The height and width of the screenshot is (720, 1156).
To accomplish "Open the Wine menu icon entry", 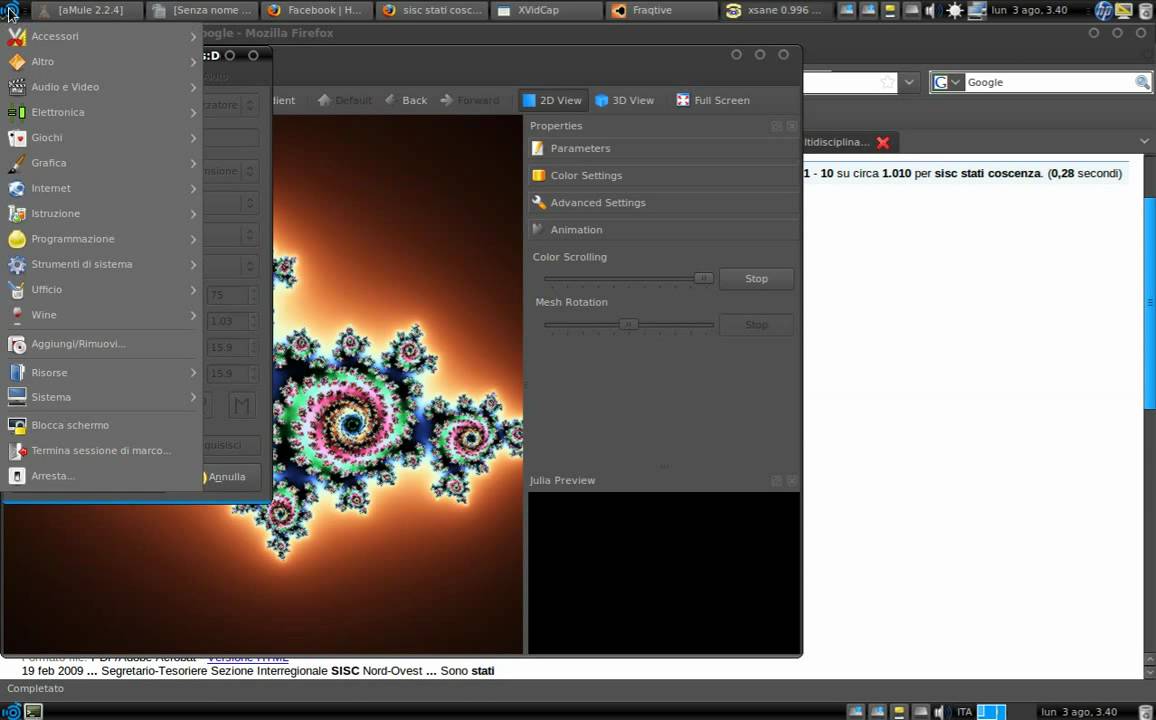I will [x=16, y=315].
